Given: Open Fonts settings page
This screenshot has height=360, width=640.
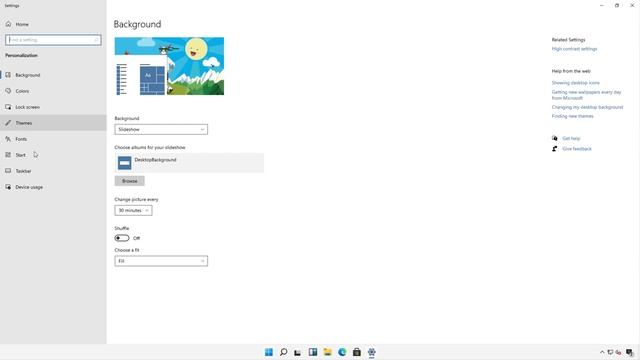Looking at the screenshot, I should [53, 139].
